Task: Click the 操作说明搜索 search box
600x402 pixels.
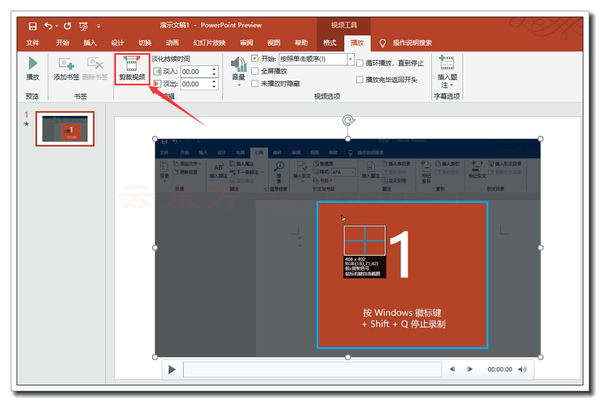Action: pyautogui.click(x=412, y=43)
